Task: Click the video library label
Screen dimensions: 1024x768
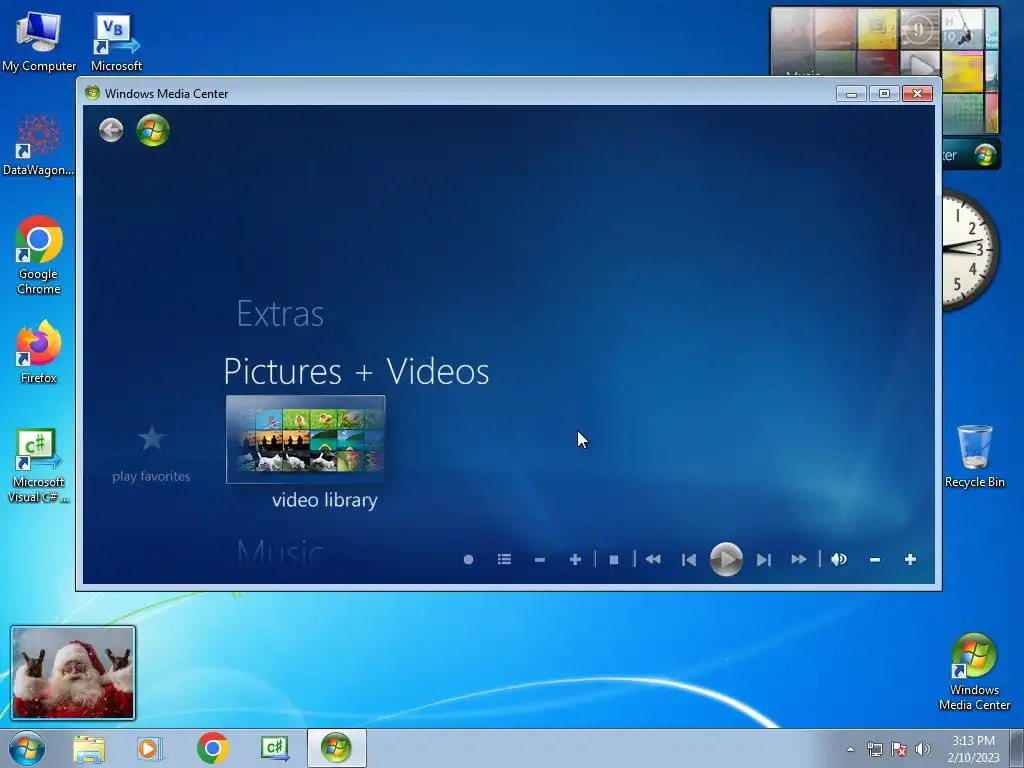Action: (325, 500)
